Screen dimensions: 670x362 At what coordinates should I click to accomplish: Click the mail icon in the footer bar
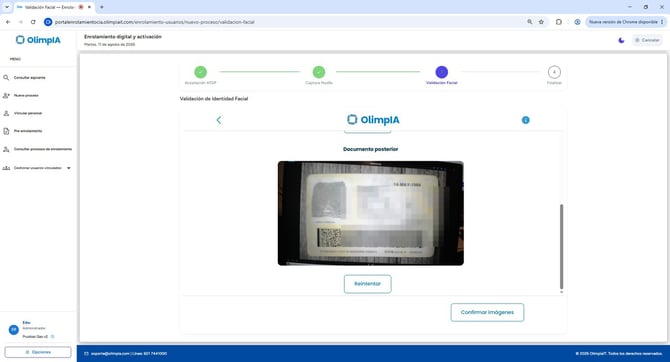click(86, 354)
